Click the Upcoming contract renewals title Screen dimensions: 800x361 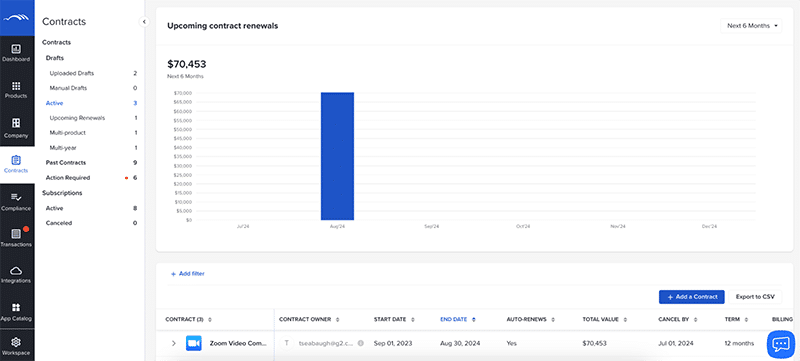point(222,26)
